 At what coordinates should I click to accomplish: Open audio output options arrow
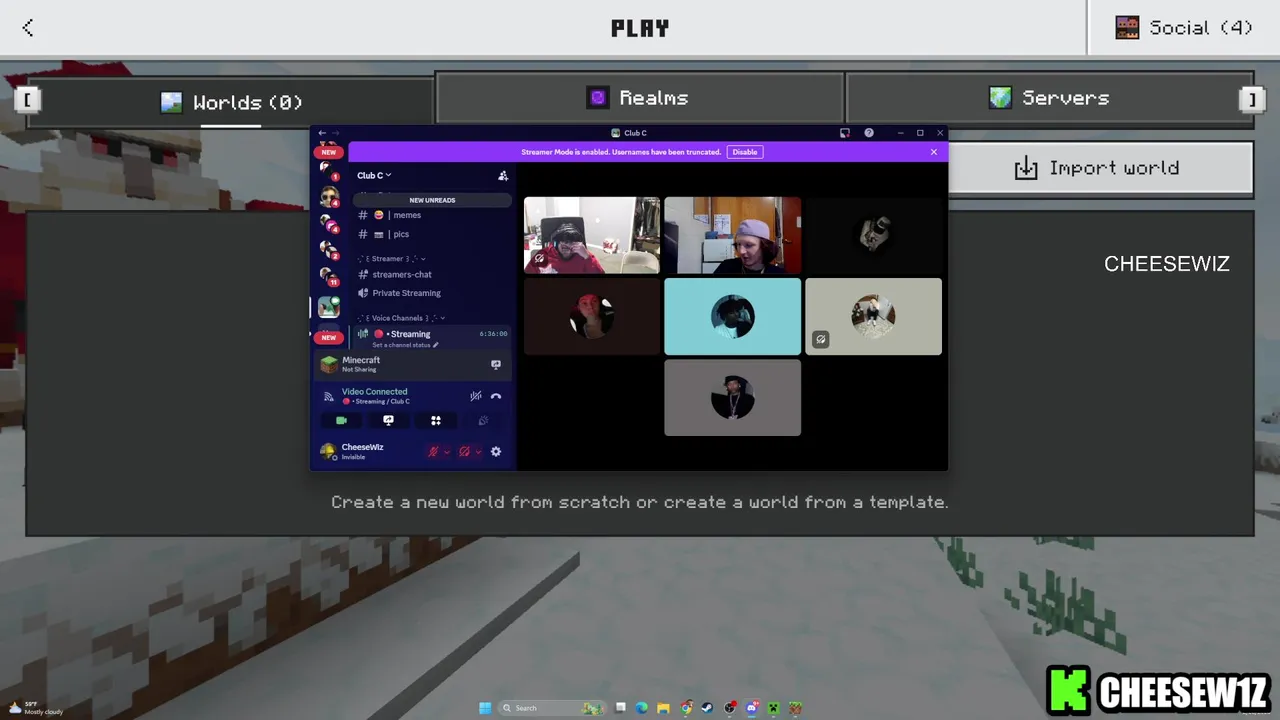pyautogui.click(x=478, y=452)
